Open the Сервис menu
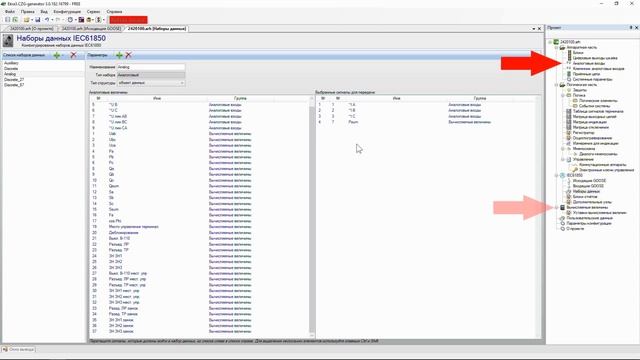The height and width of the screenshot is (360, 640). pos(93,11)
